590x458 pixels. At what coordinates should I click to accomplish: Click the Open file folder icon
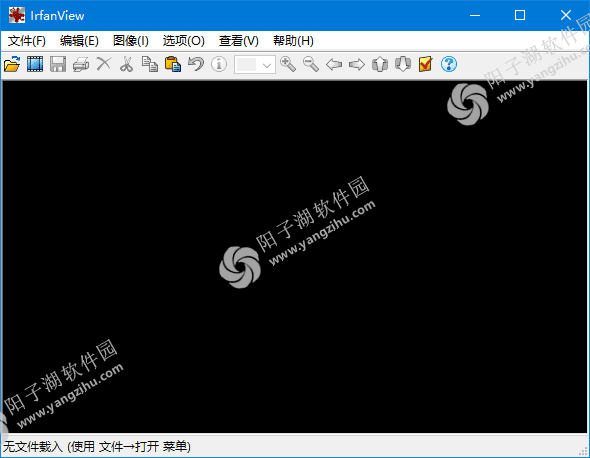[12, 64]
